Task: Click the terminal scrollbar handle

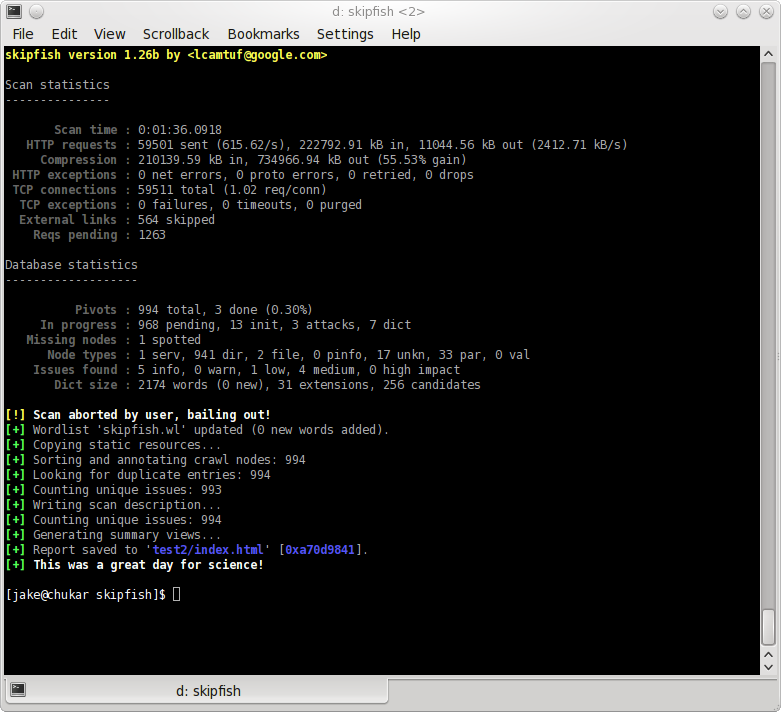Action: tap(768, 627)
